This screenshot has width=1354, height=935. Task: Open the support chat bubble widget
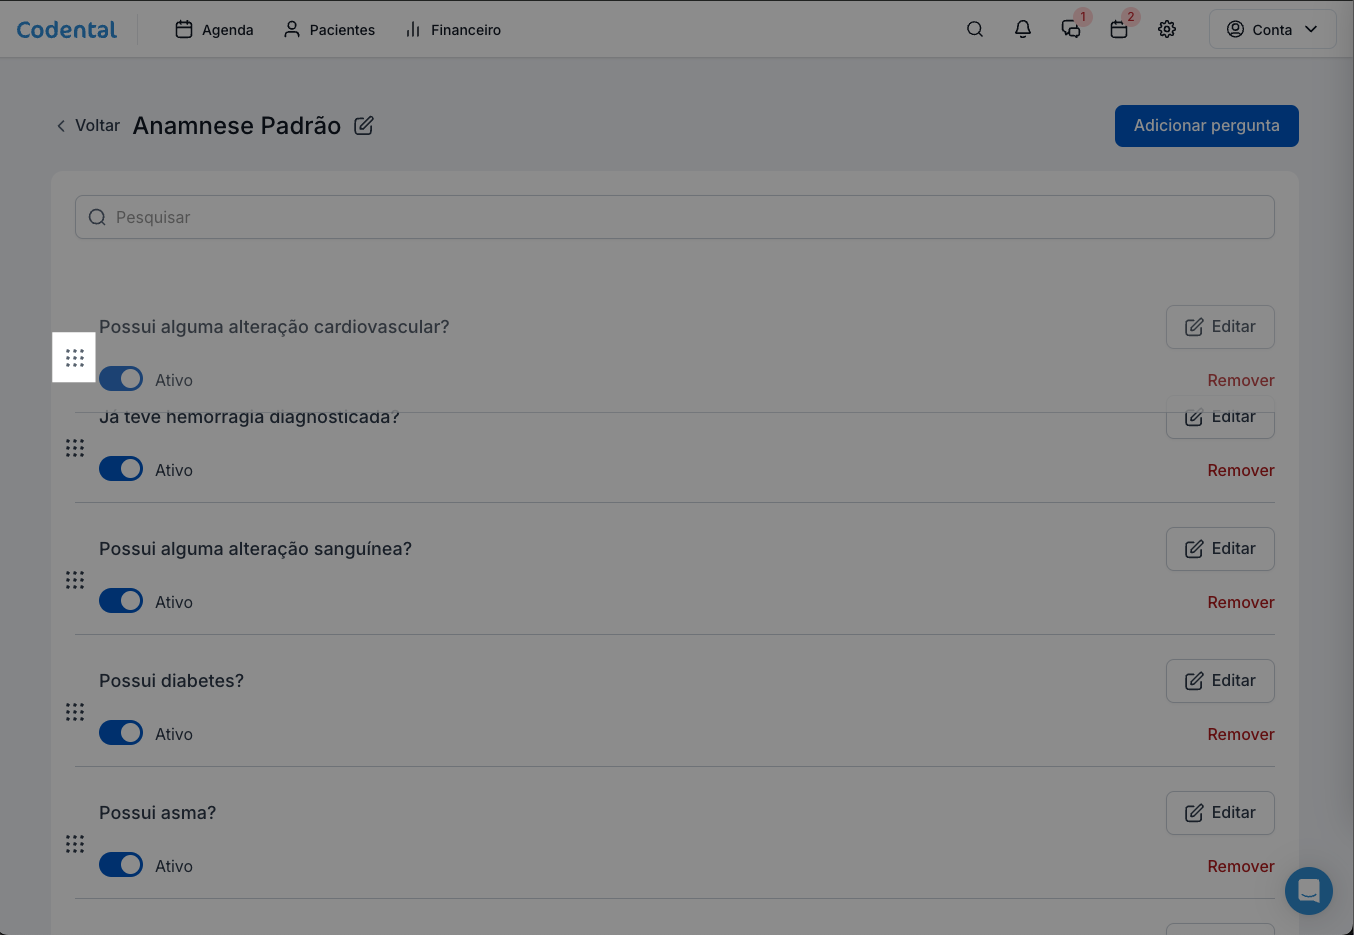coord(1308,890)
